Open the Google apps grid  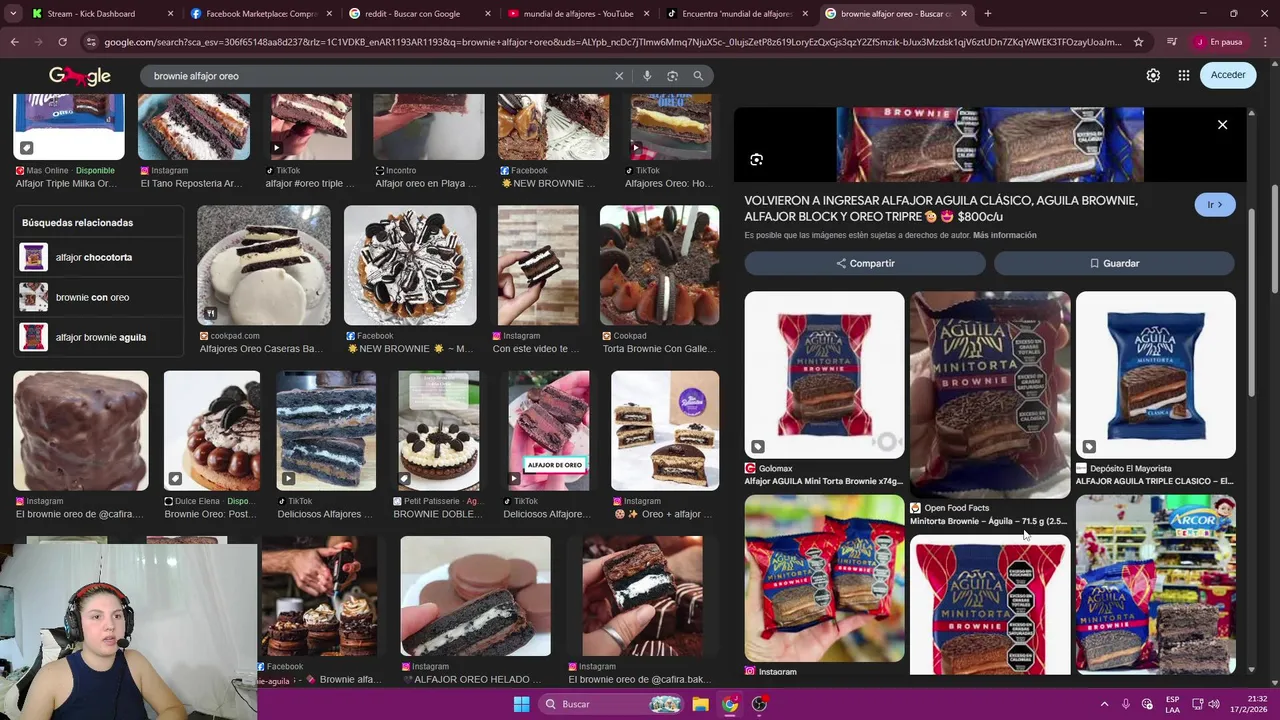pos(1183,75)
